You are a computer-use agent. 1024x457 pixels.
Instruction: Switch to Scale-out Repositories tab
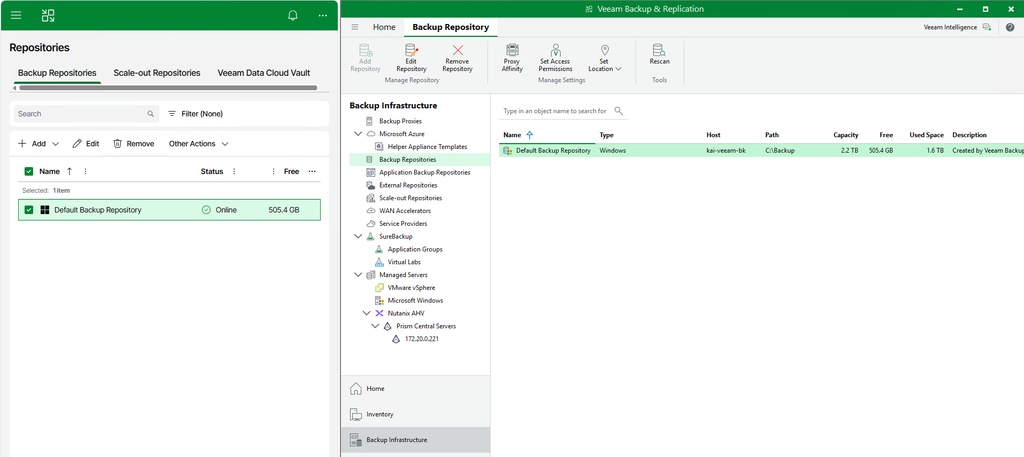point(157,73)
